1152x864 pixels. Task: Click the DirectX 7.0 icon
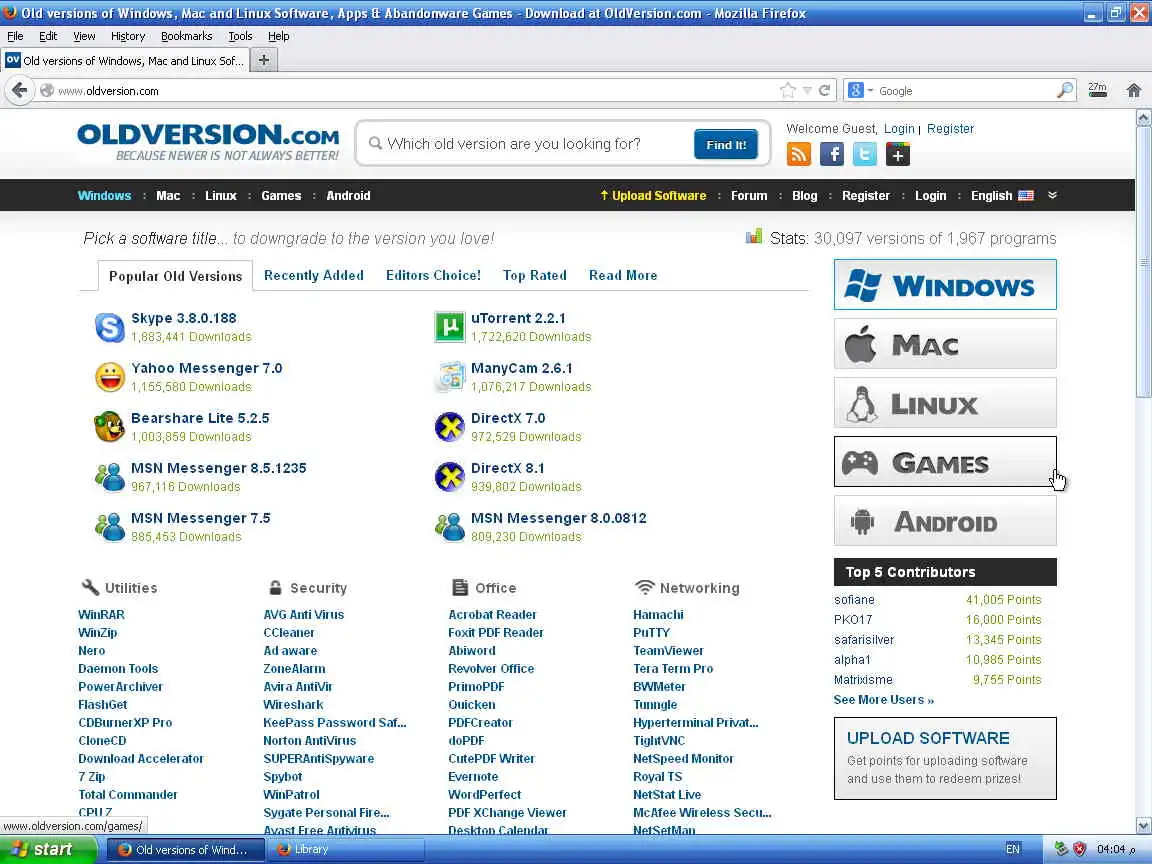(x=450, y=427)
